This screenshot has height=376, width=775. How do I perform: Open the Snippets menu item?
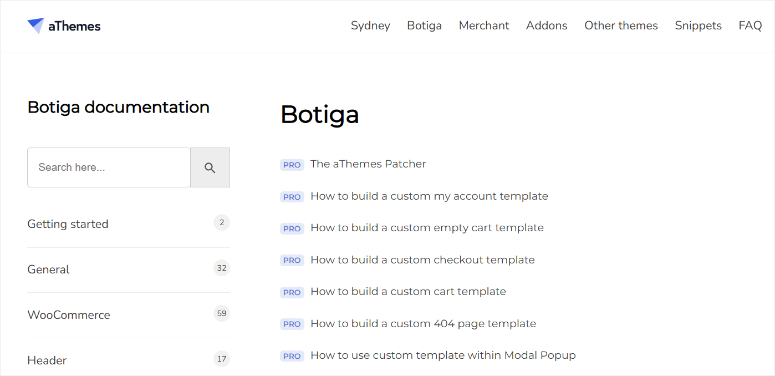pyautogui.click(x=698, y=26)
